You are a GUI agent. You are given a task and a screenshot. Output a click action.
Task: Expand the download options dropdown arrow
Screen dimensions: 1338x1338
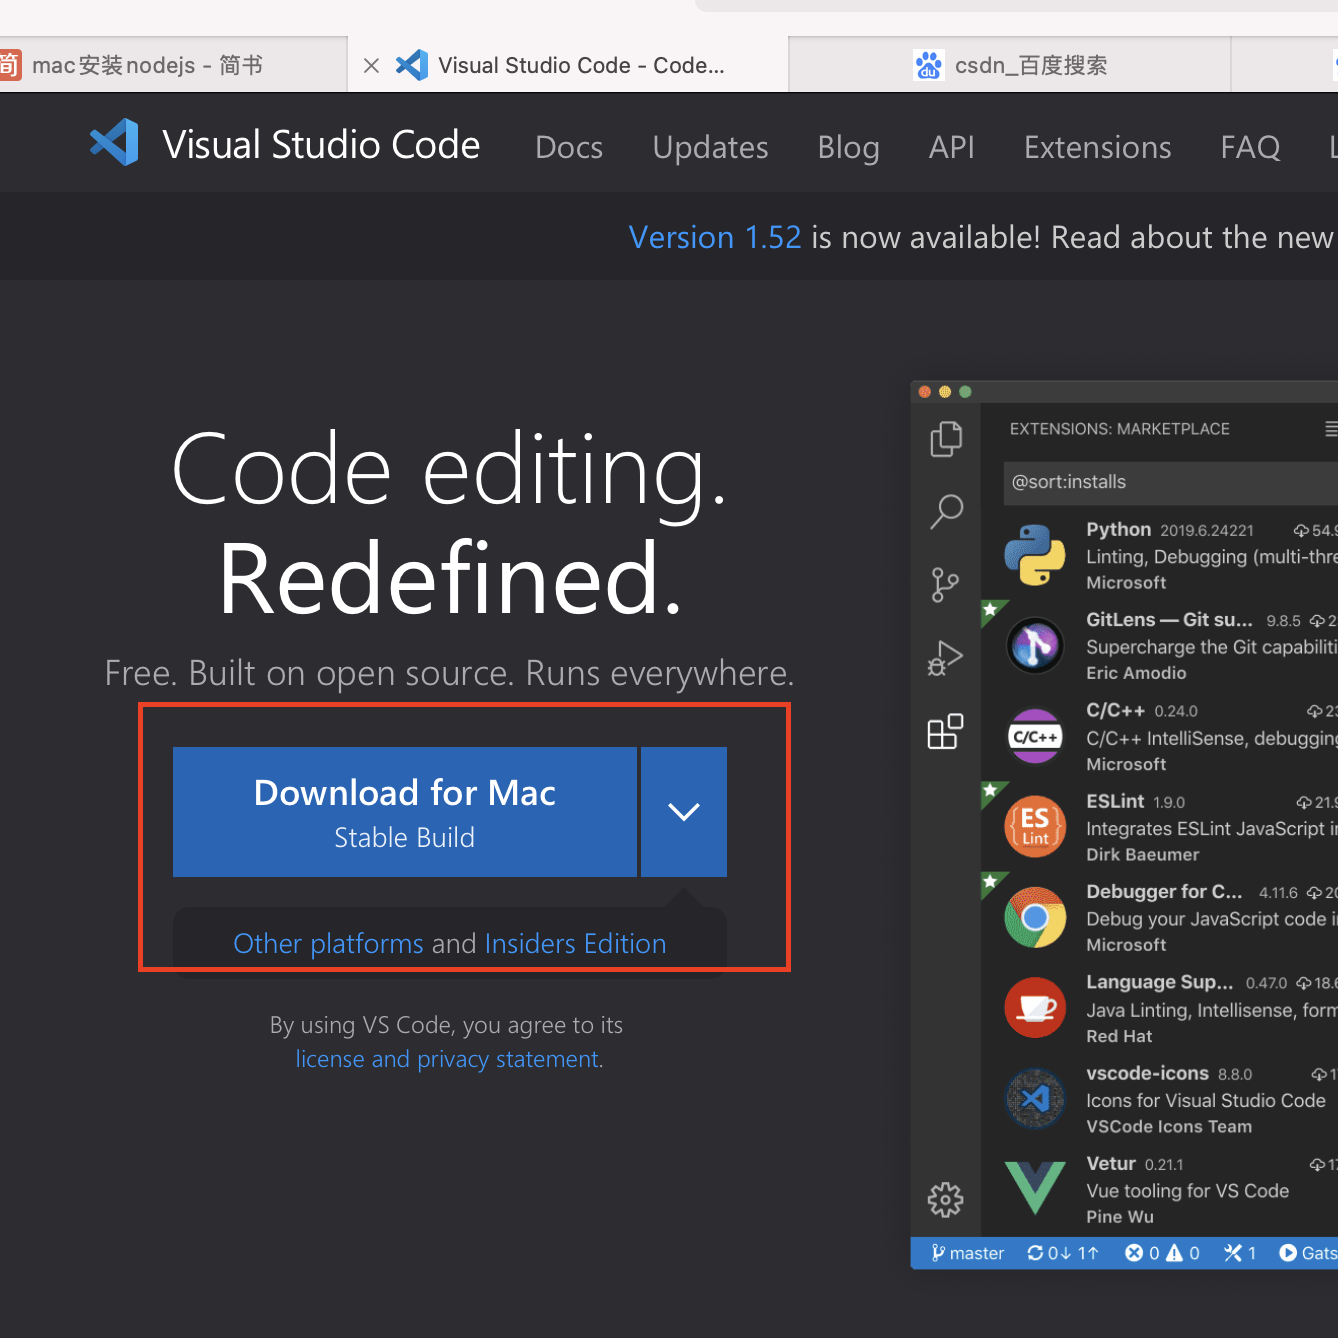684,812
